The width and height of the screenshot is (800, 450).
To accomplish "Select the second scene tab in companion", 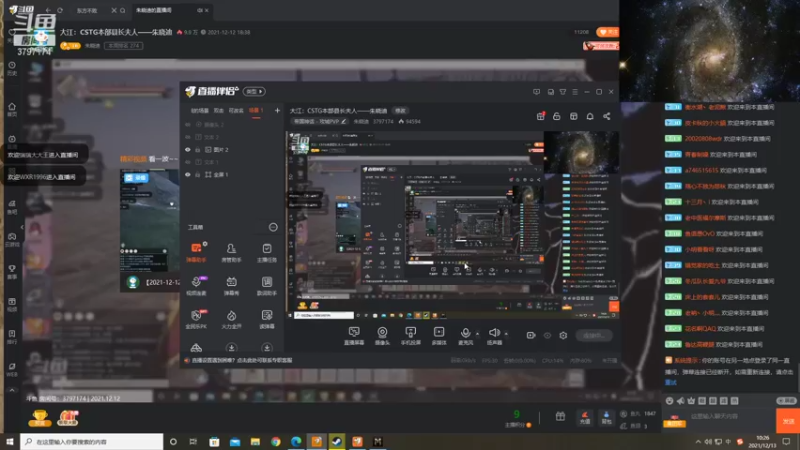I will coord(219,110).
